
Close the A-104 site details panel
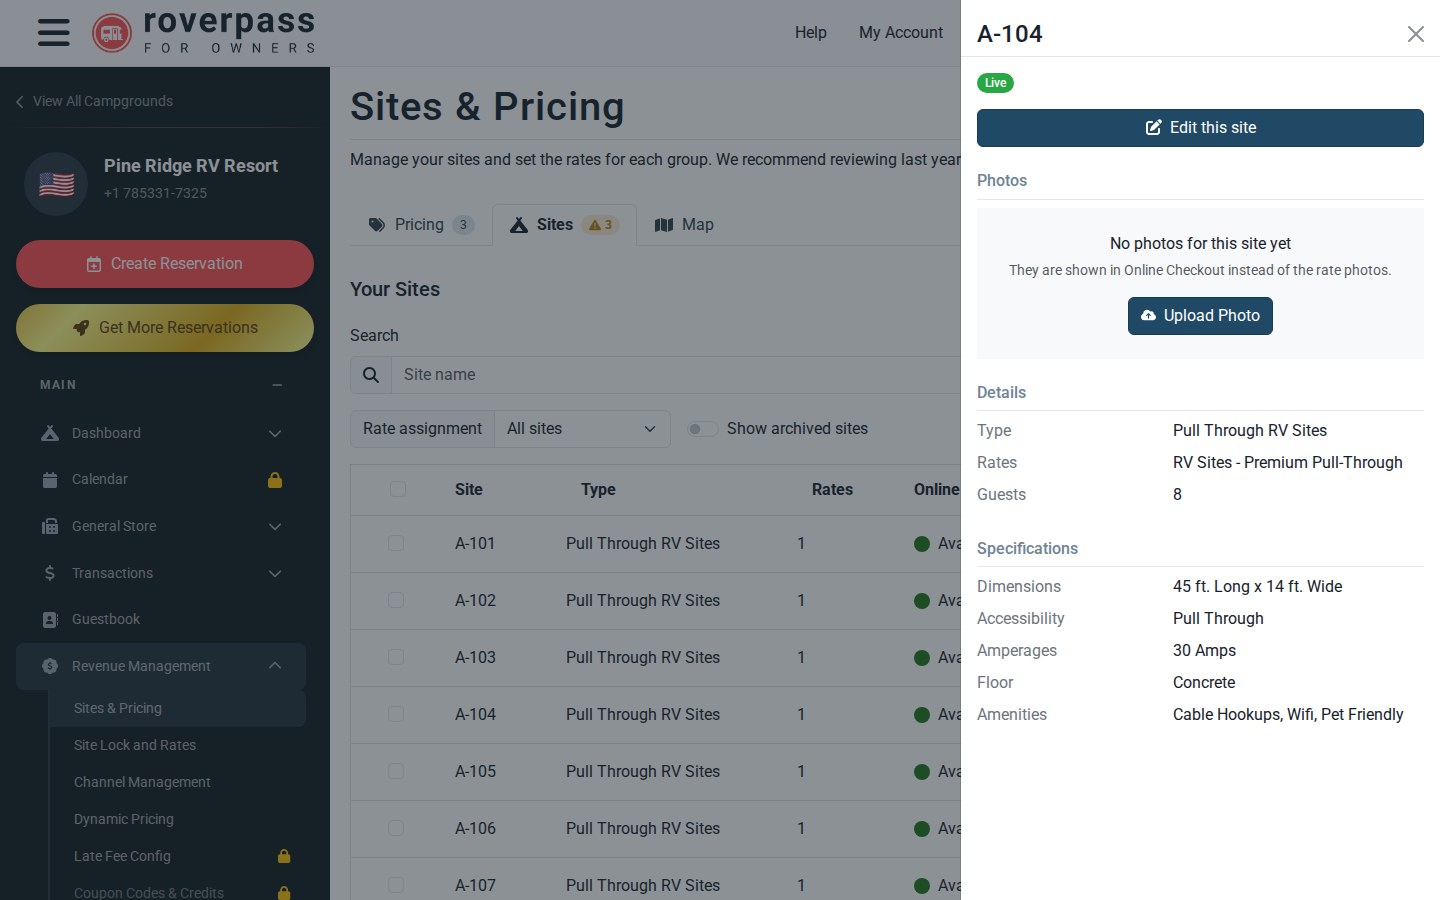(x=1415, y=34)
